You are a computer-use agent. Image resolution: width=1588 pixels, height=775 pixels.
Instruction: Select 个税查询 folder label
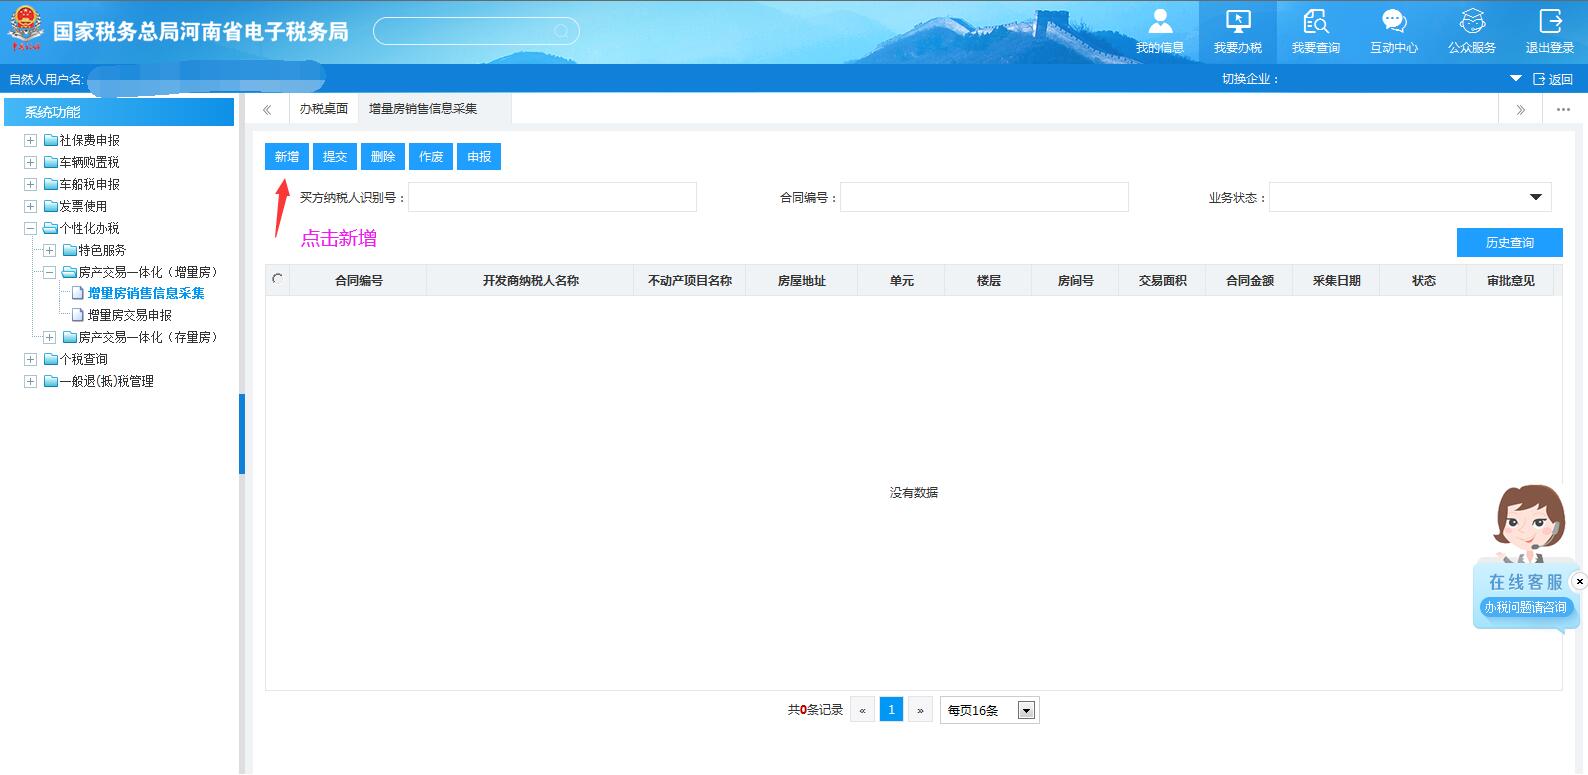tap(83, 360)
